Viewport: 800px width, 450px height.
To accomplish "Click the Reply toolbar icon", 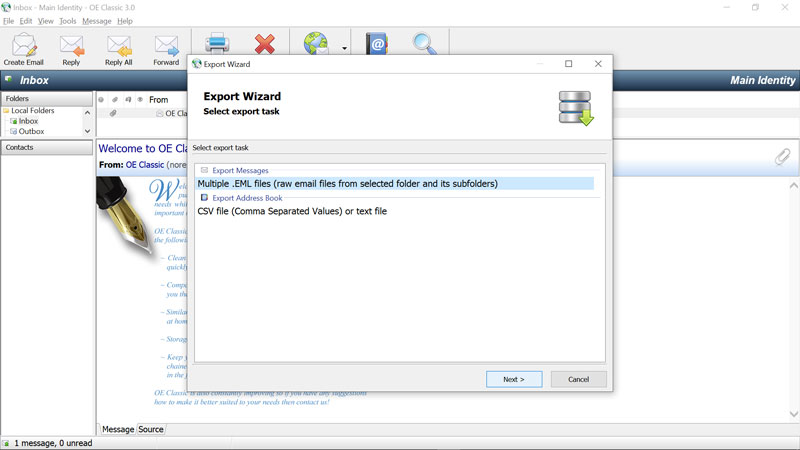I will tap(71, 49).
